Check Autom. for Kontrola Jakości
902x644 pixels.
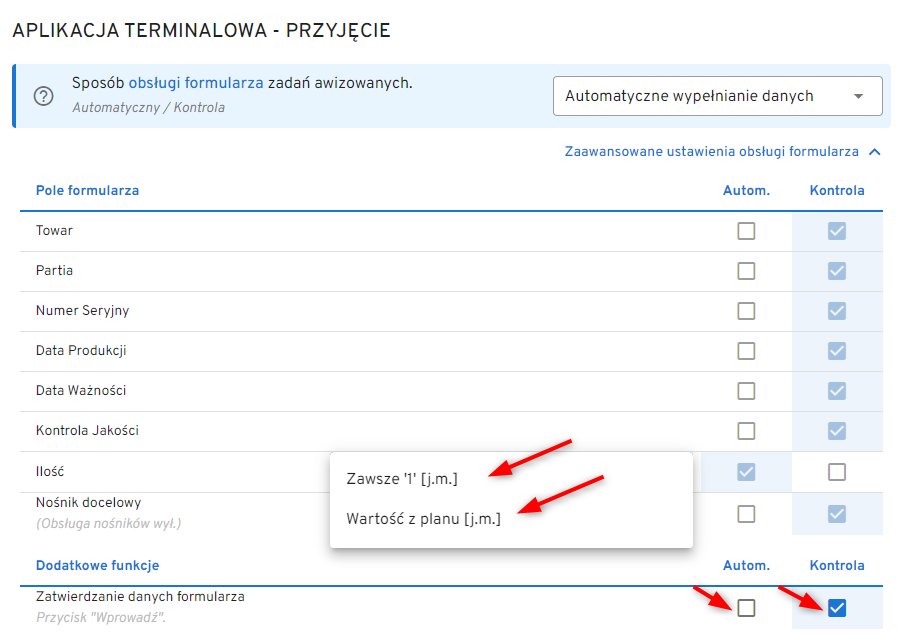tap(746, 431)
